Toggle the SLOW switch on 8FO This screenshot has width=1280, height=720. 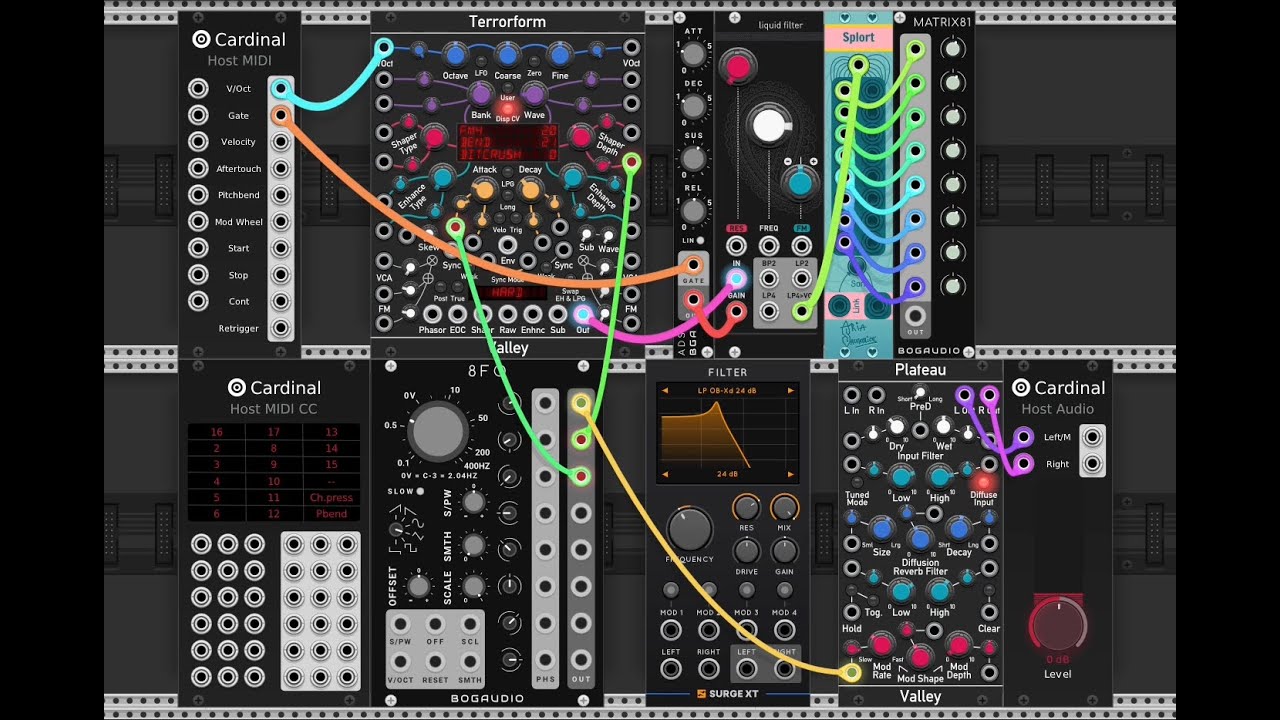tap(420, 491)
